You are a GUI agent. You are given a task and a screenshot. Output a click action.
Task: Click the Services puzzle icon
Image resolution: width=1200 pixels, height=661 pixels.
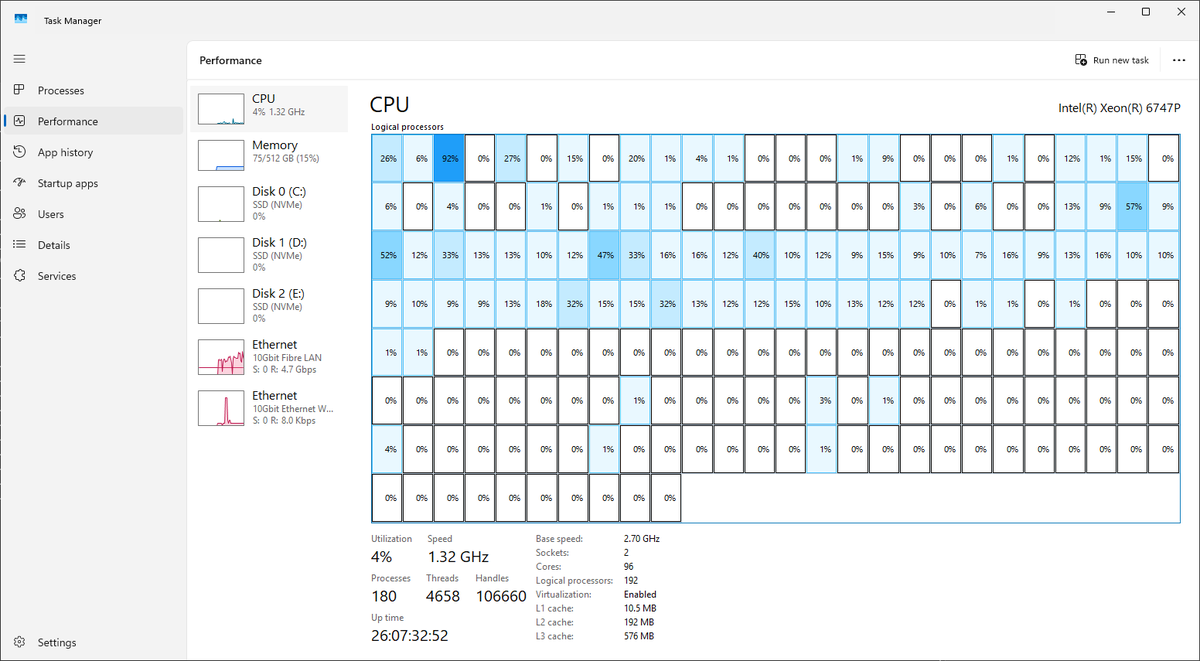point(19,276)
